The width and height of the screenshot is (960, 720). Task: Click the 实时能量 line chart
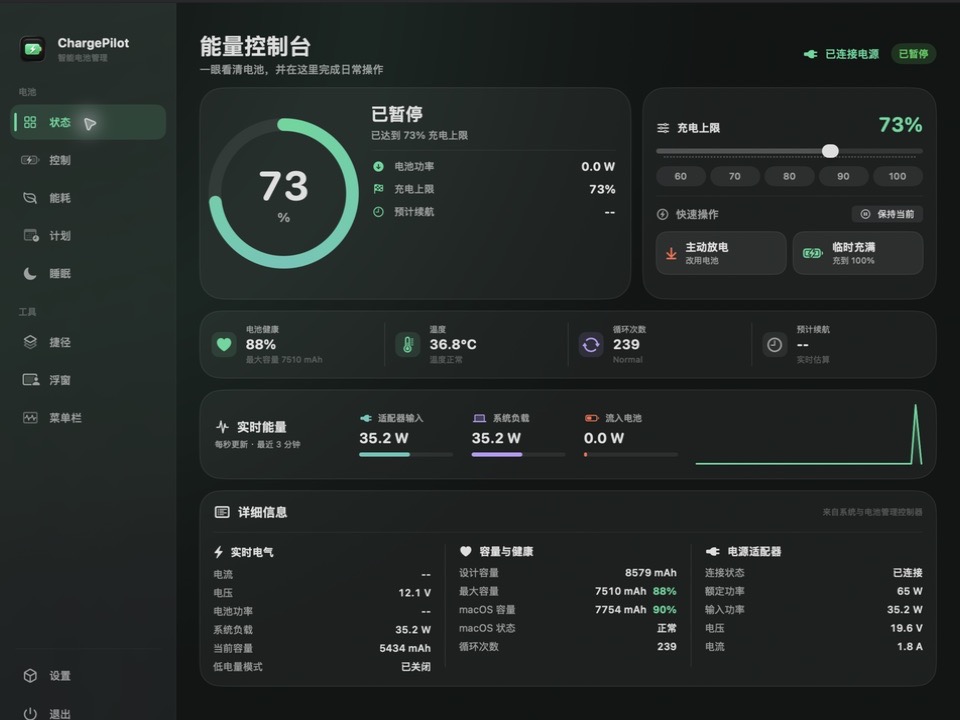coord(809,434)
